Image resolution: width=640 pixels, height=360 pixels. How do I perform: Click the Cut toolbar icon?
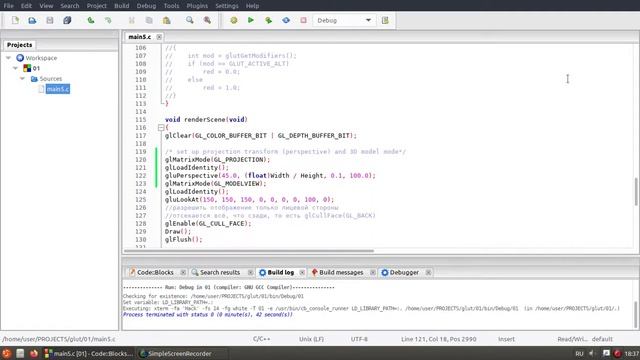tap(131, 20)
